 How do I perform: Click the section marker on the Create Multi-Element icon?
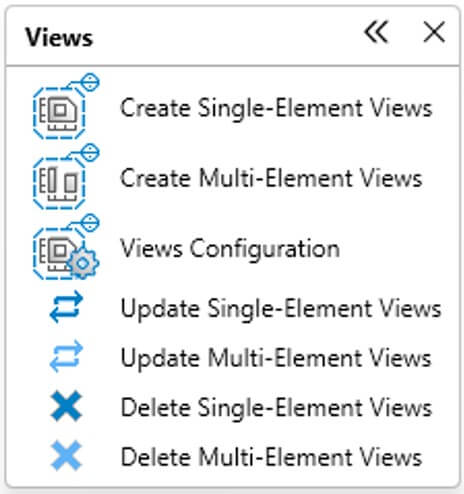(90, 153)
